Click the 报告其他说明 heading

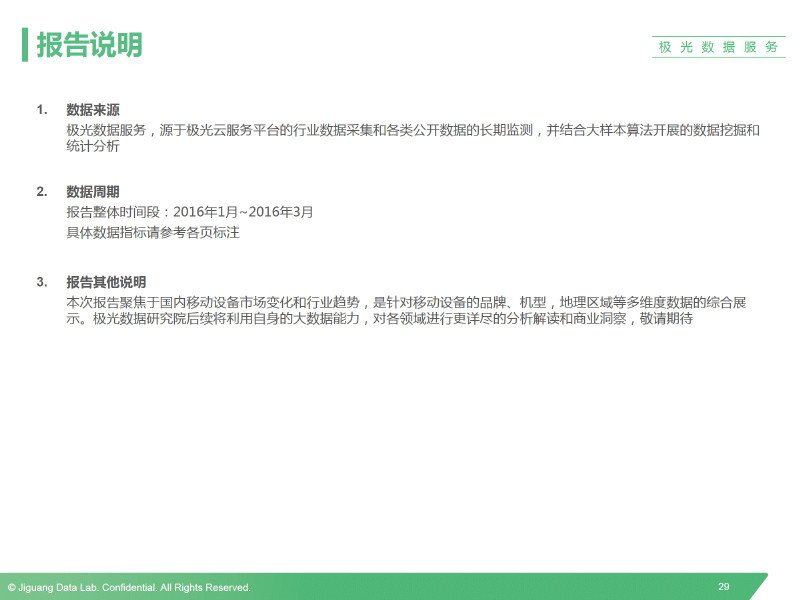point(106,282)
